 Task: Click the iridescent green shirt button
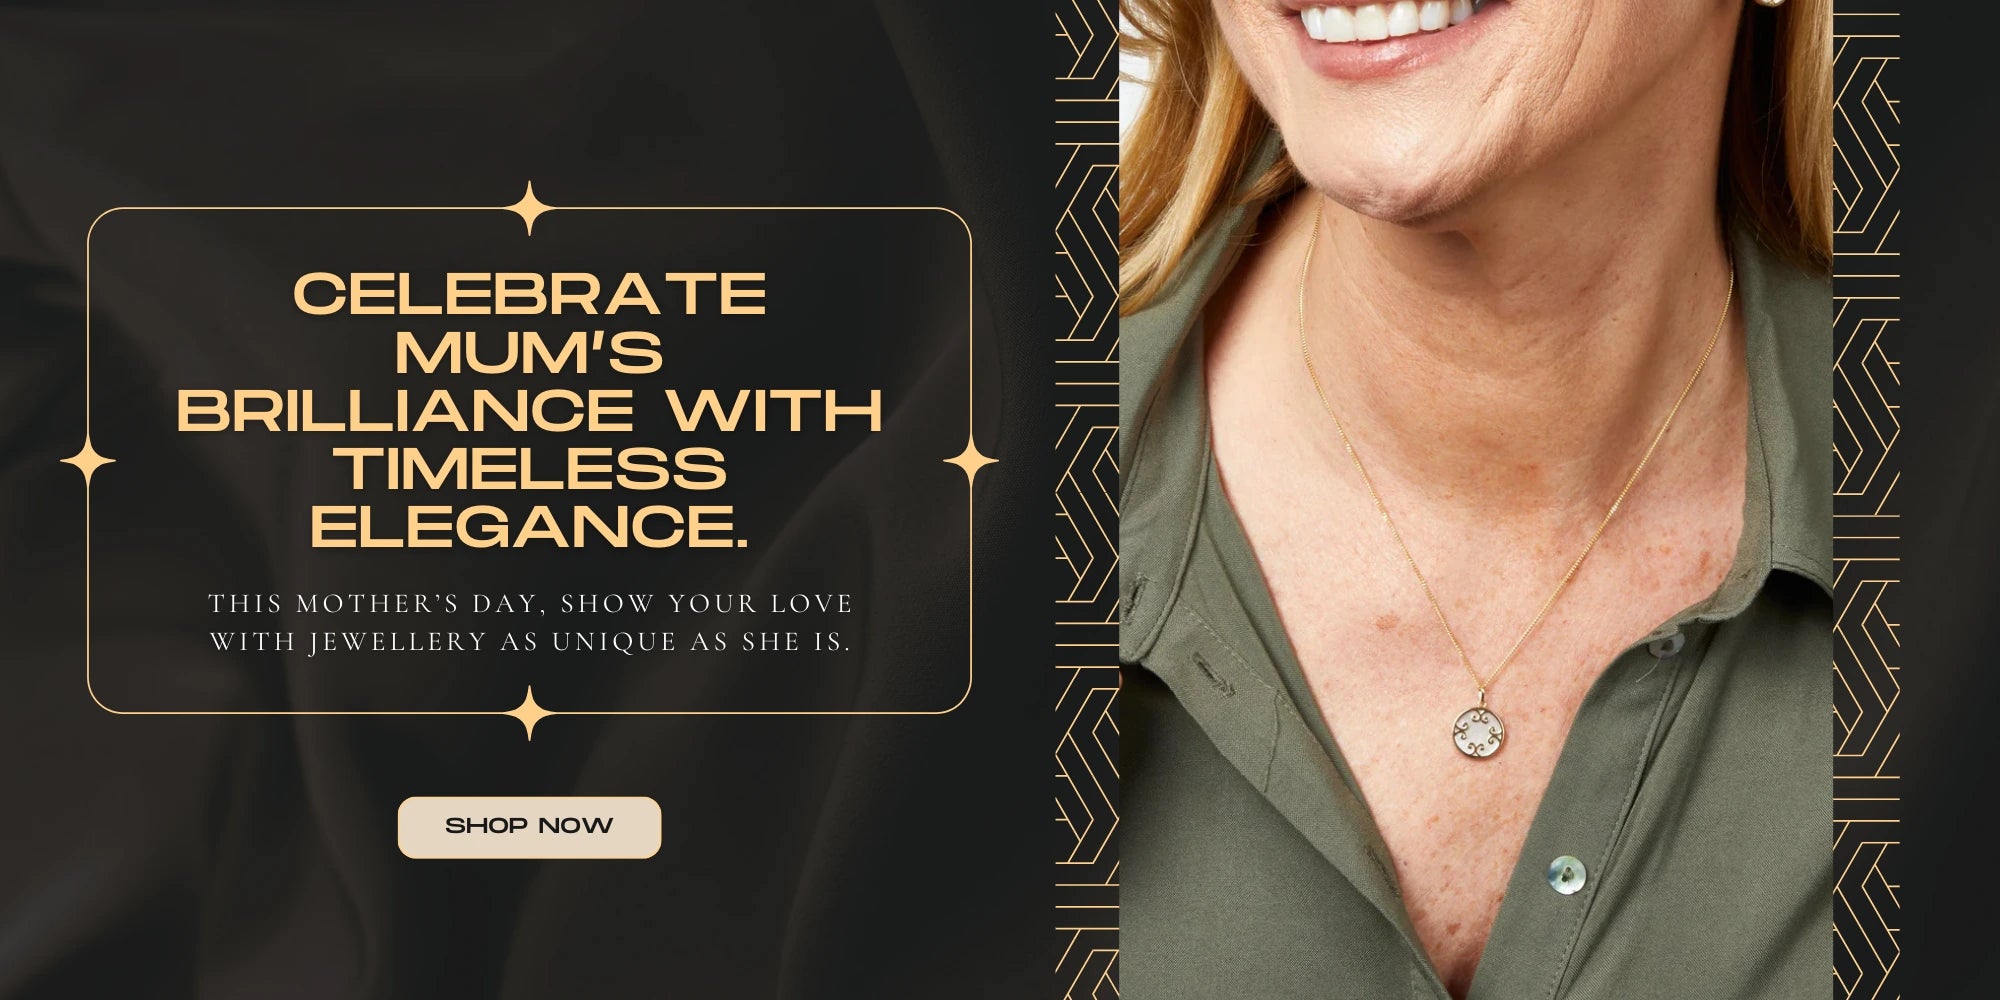click(x=1567, y=872)
